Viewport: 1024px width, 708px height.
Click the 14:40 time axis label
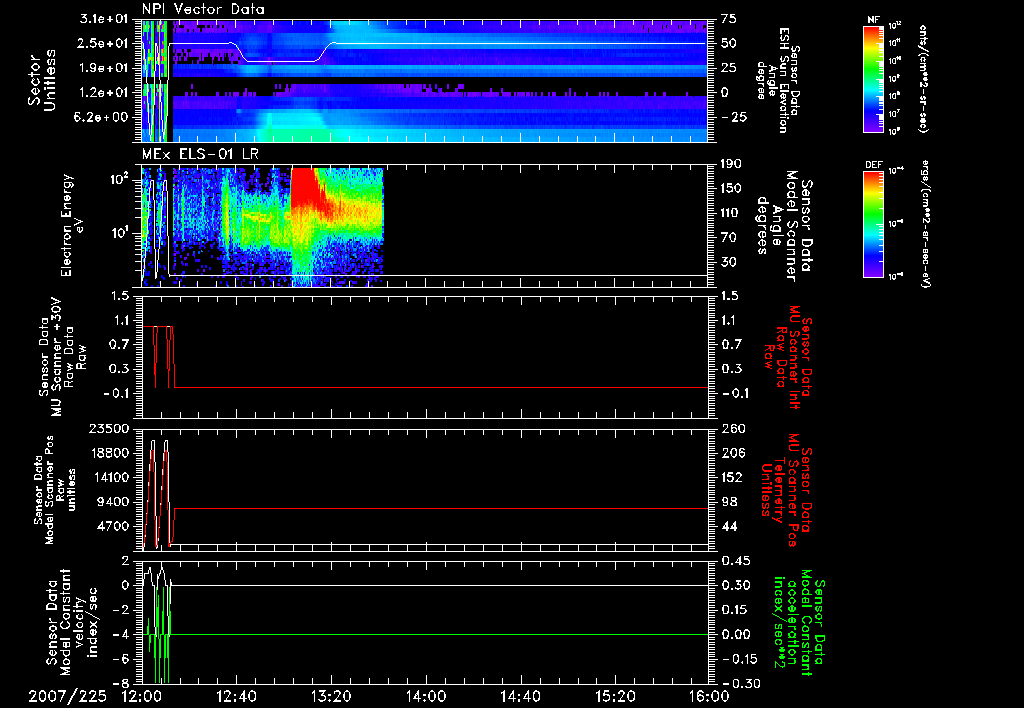point(520,696)
